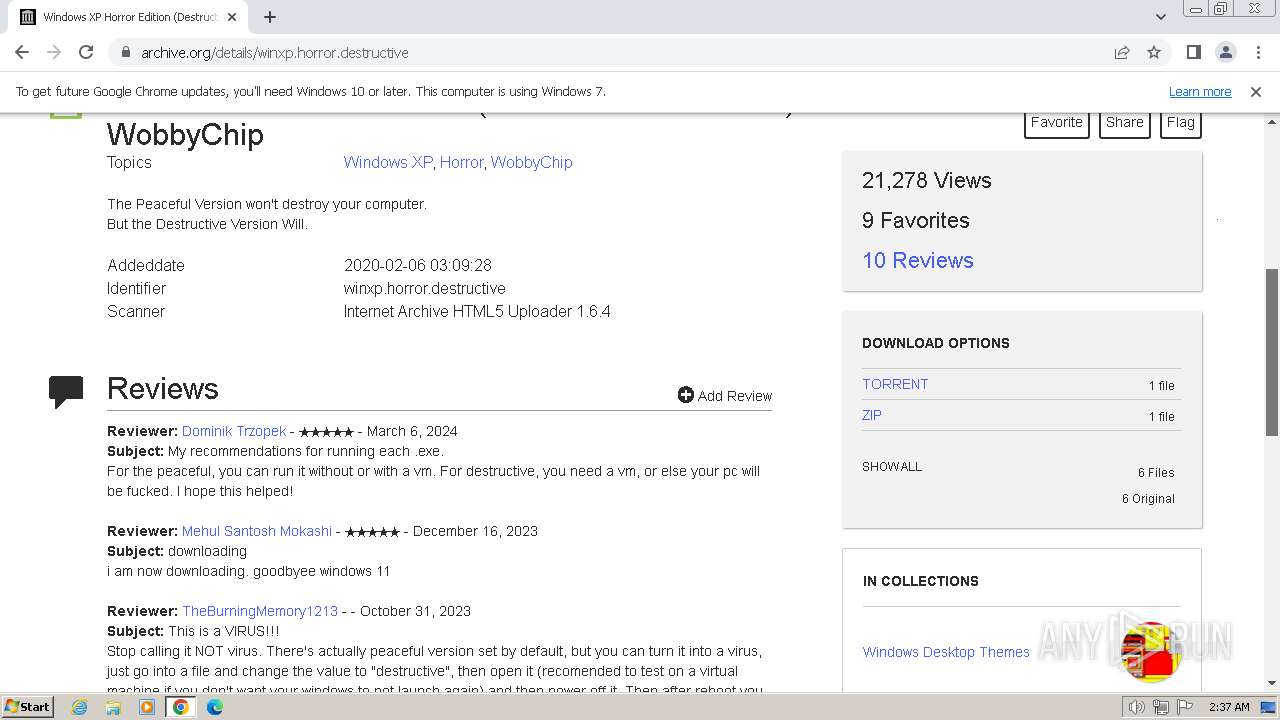The width and height of the screenshot is (1280, 720).
Task: Open the Windows Desktop Themes collection
Action: pyautogui.click(x=946, y=652)
